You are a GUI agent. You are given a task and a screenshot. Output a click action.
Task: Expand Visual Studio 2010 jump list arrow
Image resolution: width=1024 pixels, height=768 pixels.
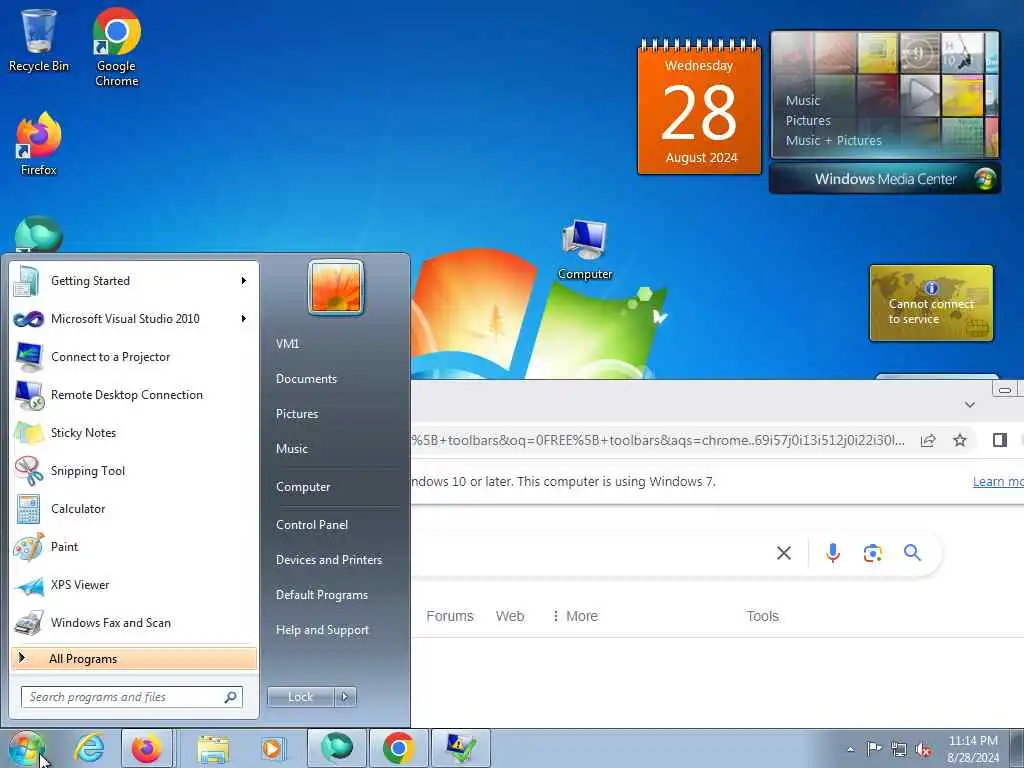(x=244, y=319)
